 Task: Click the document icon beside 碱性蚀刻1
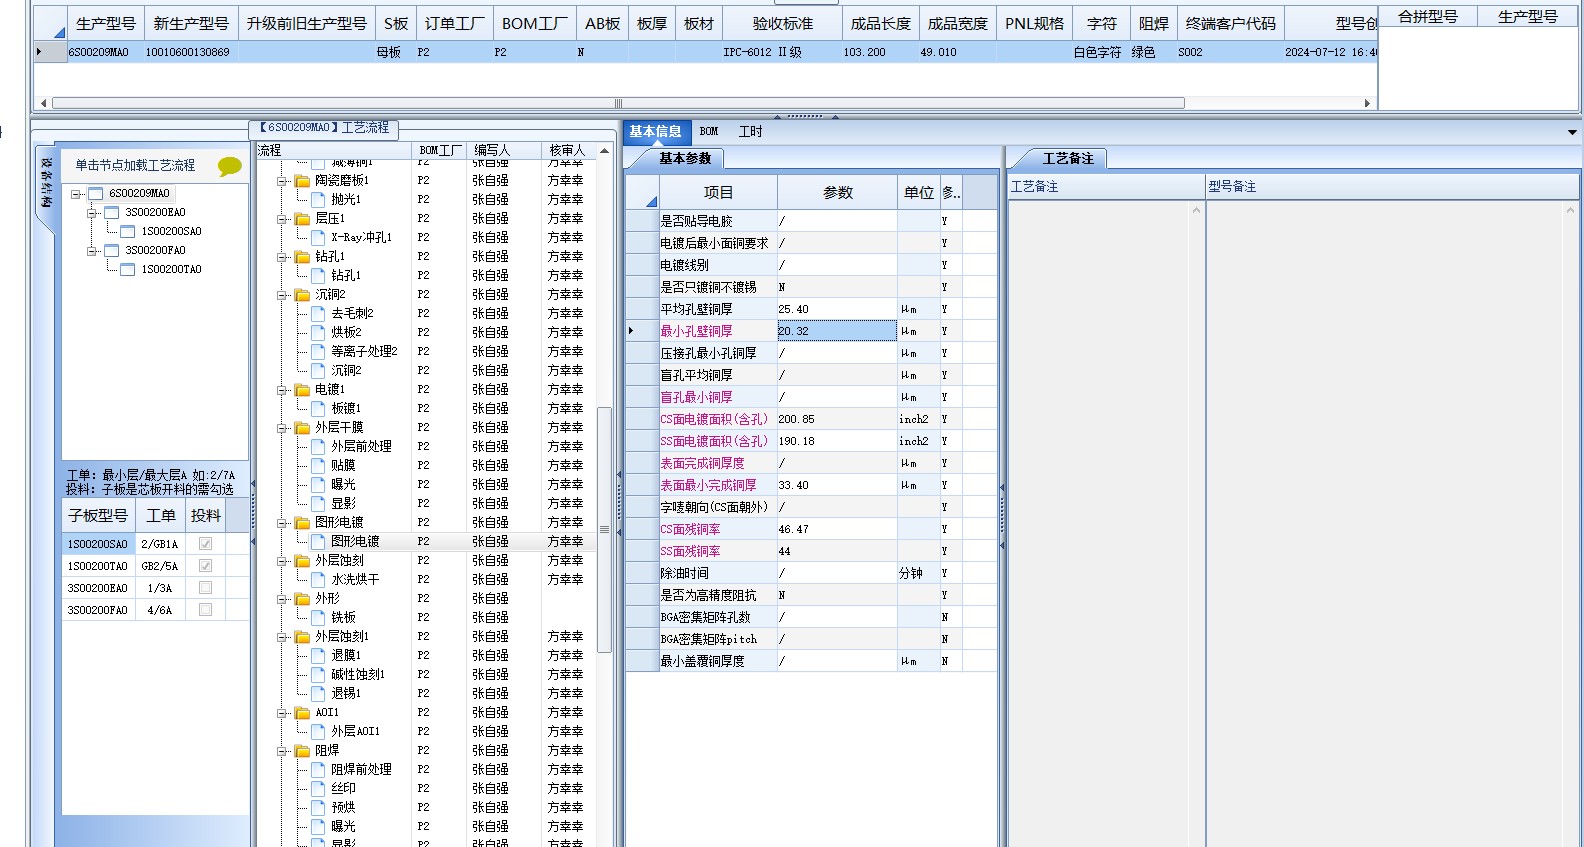[318, 675]
